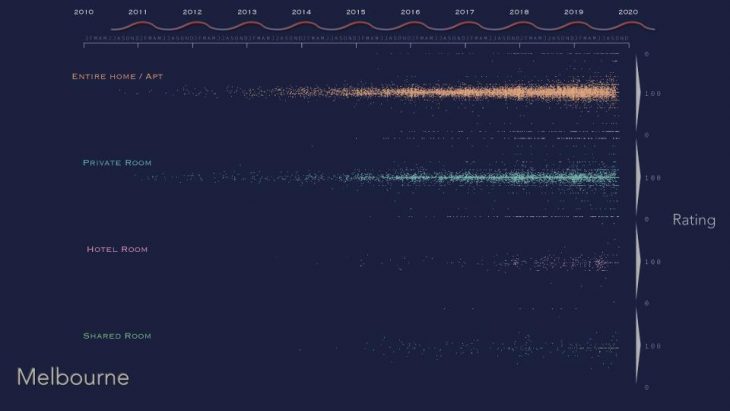The width and height of the screenshot is (730, 411).
Task: Click the 2011 year label
Action: pos(138,12)
